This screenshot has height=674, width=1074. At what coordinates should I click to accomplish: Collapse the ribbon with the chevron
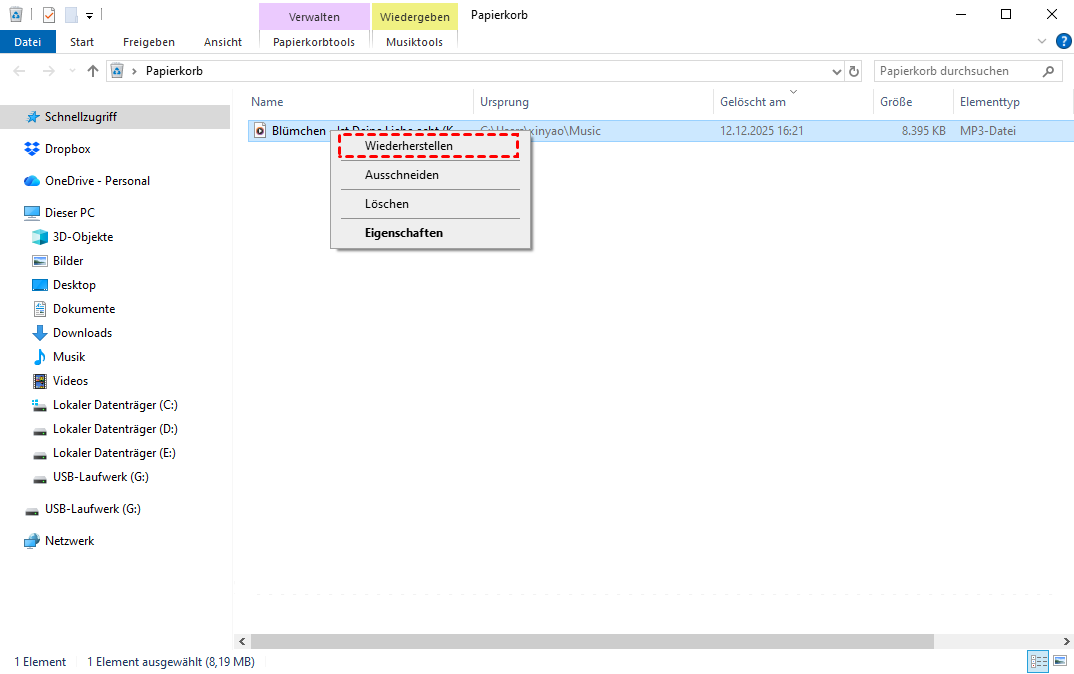pyautogui.click(x=1042, y=41)
